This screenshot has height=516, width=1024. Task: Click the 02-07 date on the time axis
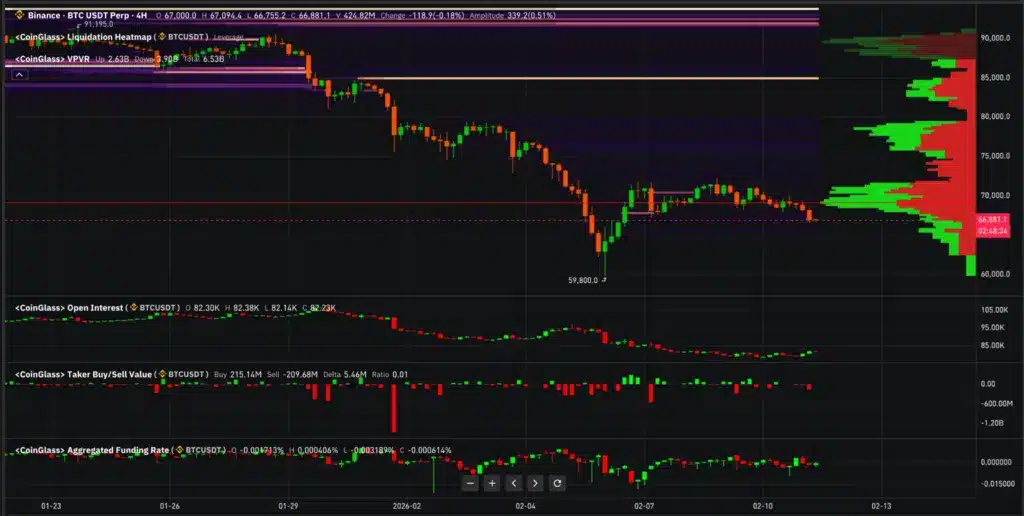645,507
